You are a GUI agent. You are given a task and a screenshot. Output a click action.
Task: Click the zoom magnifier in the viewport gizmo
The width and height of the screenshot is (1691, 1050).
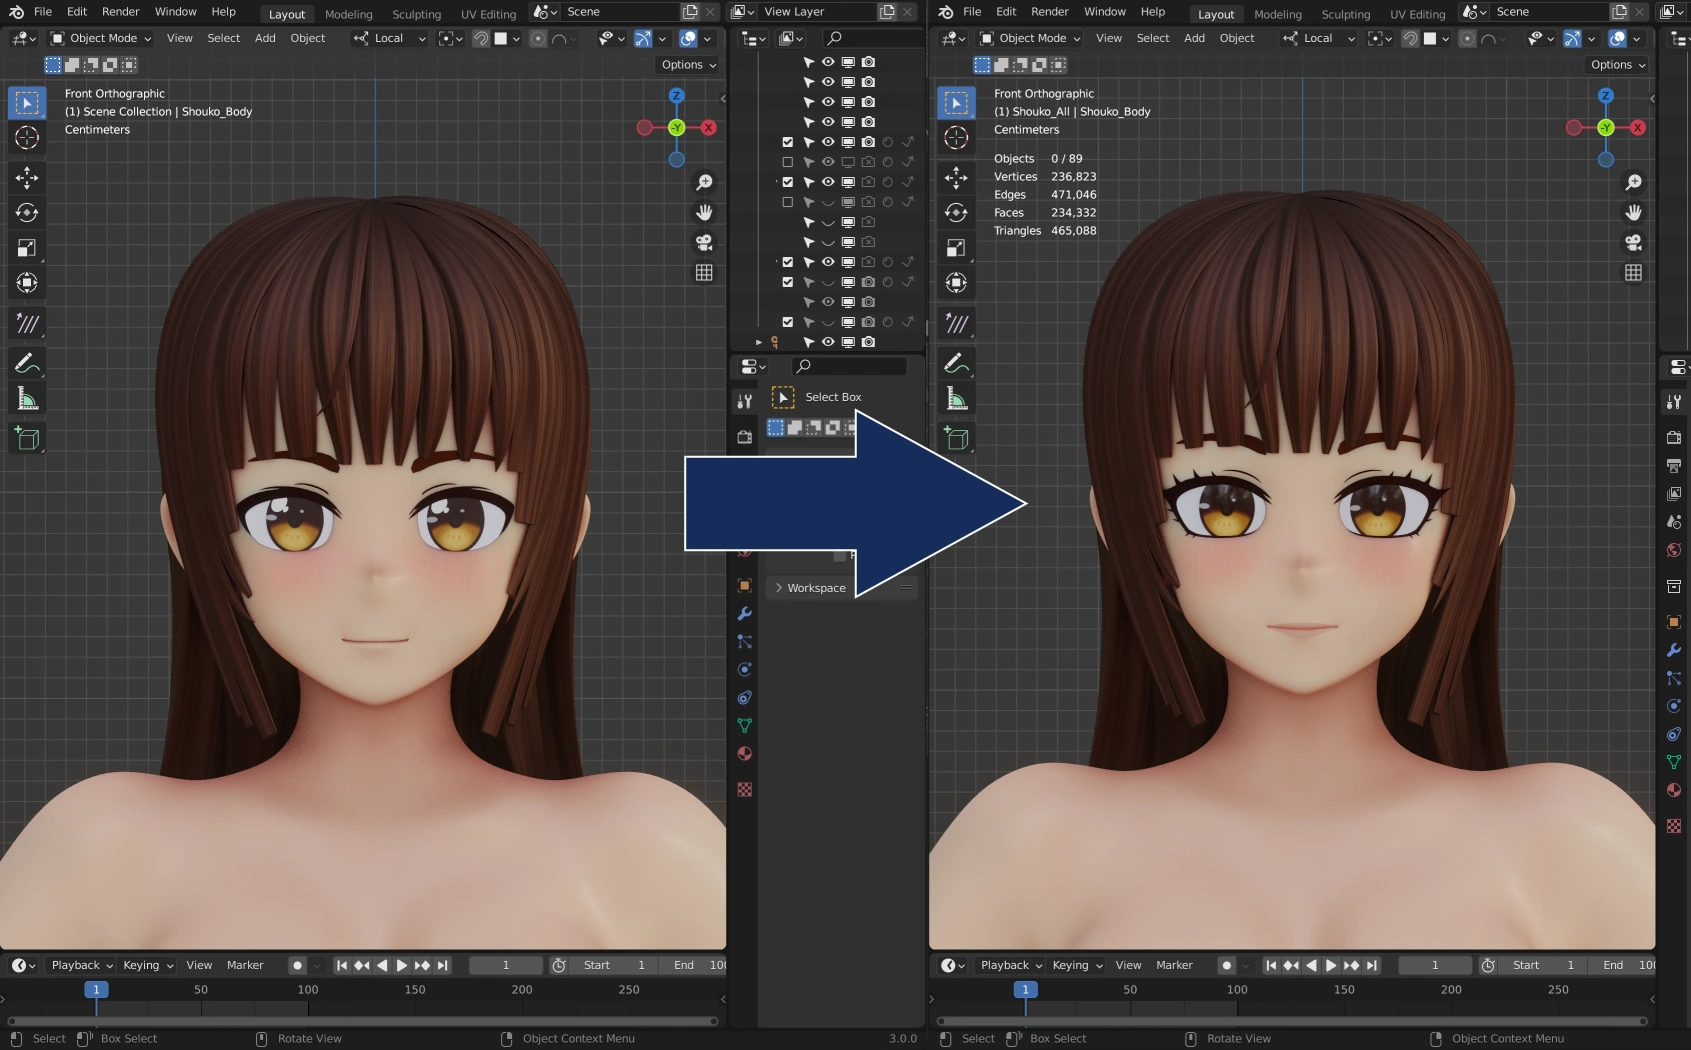coord(705,182)
